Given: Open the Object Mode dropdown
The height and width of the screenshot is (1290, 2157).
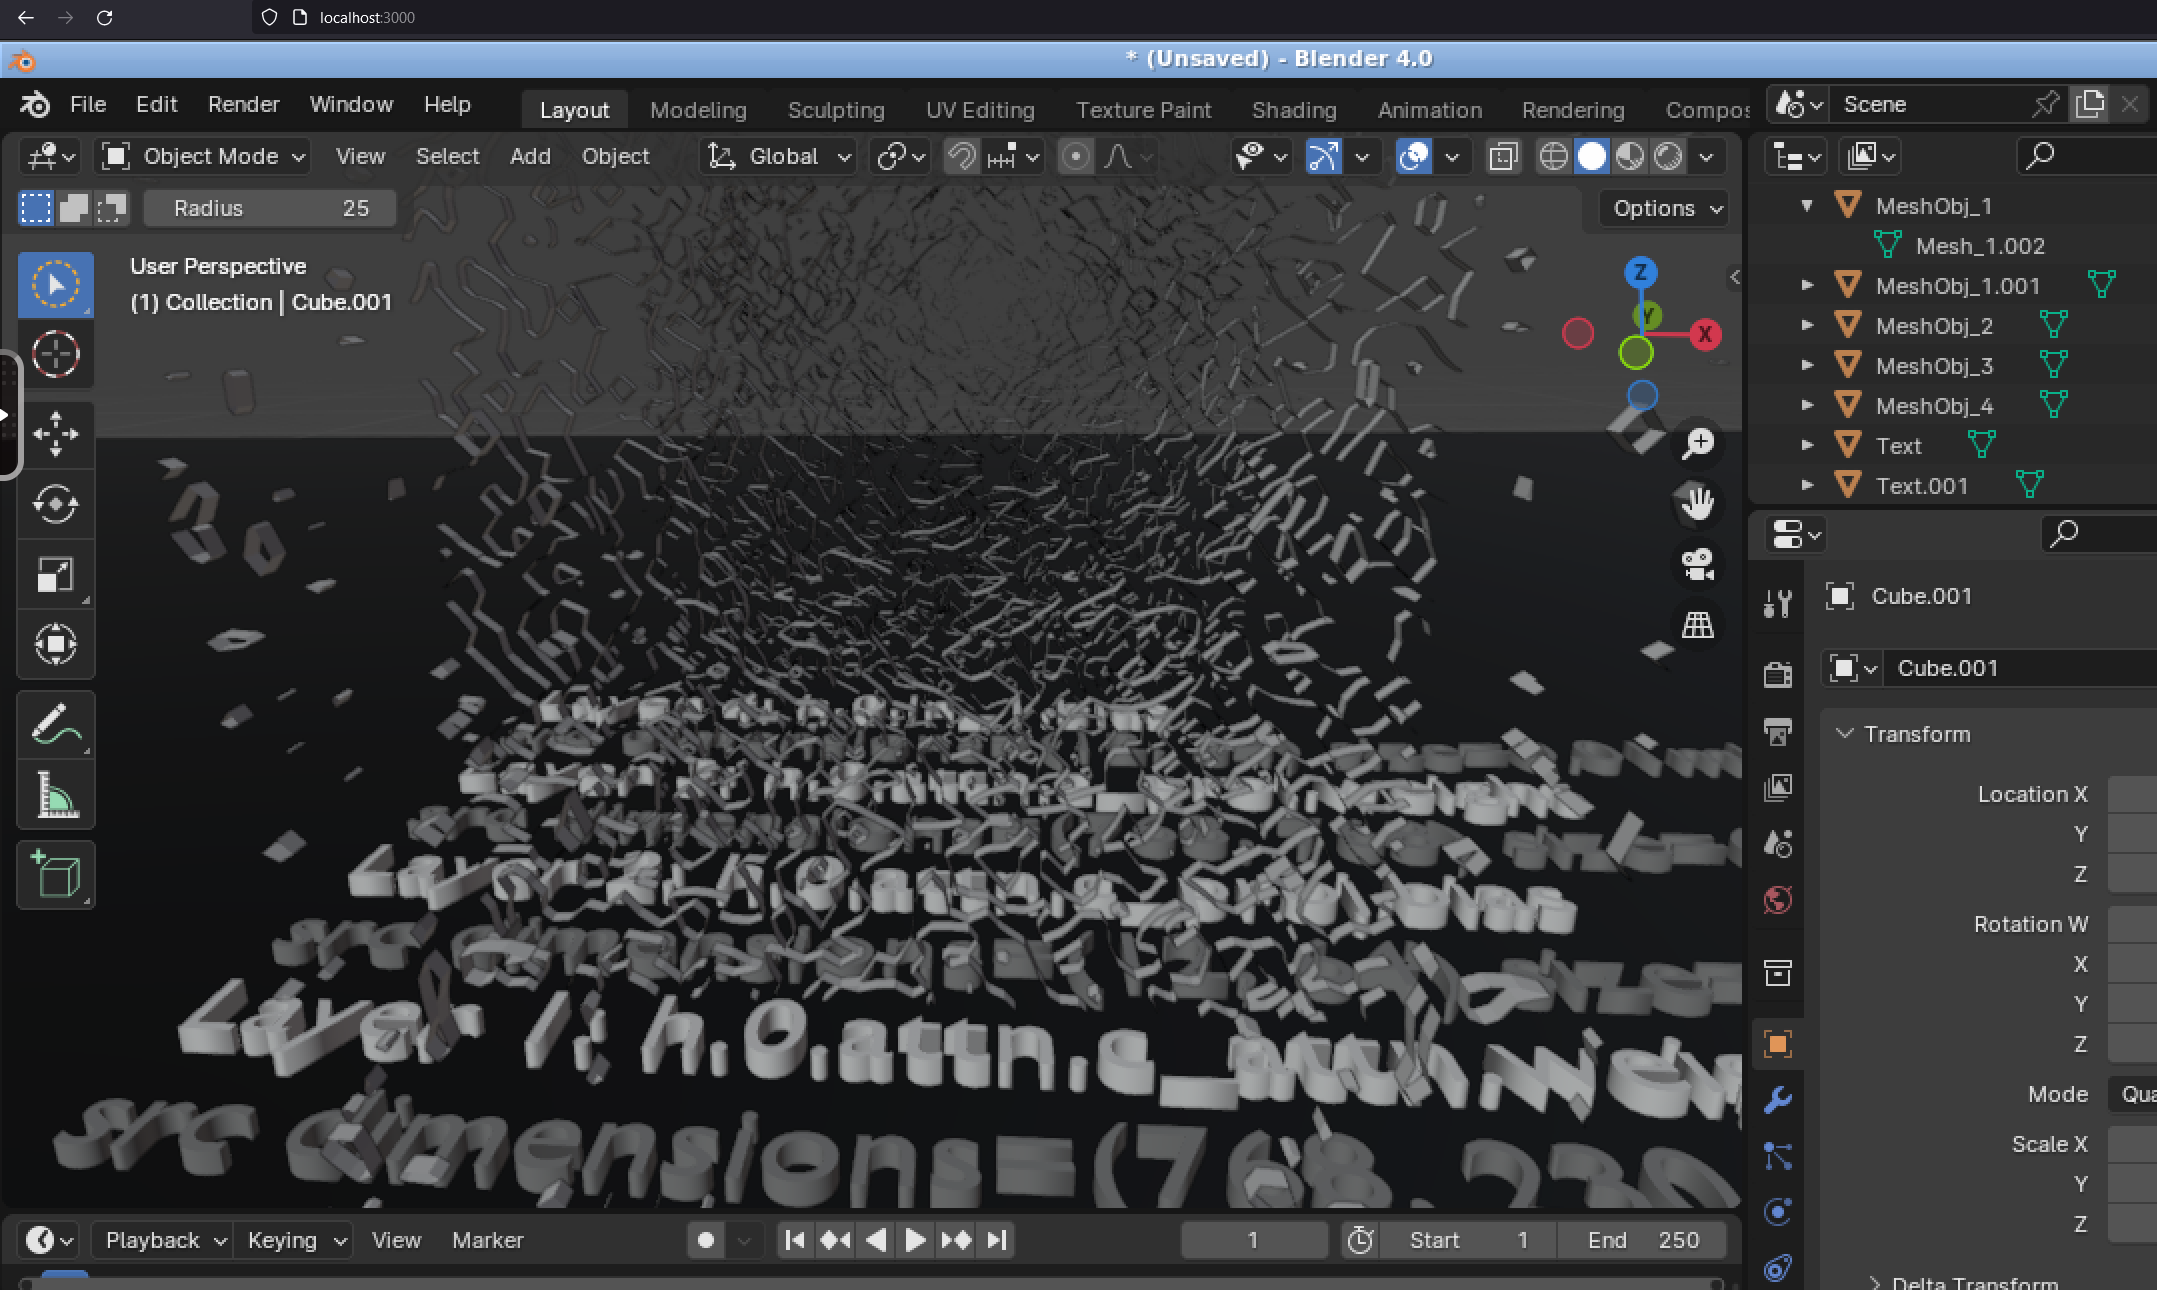Looking at the screenshot, I should [203, 157].
